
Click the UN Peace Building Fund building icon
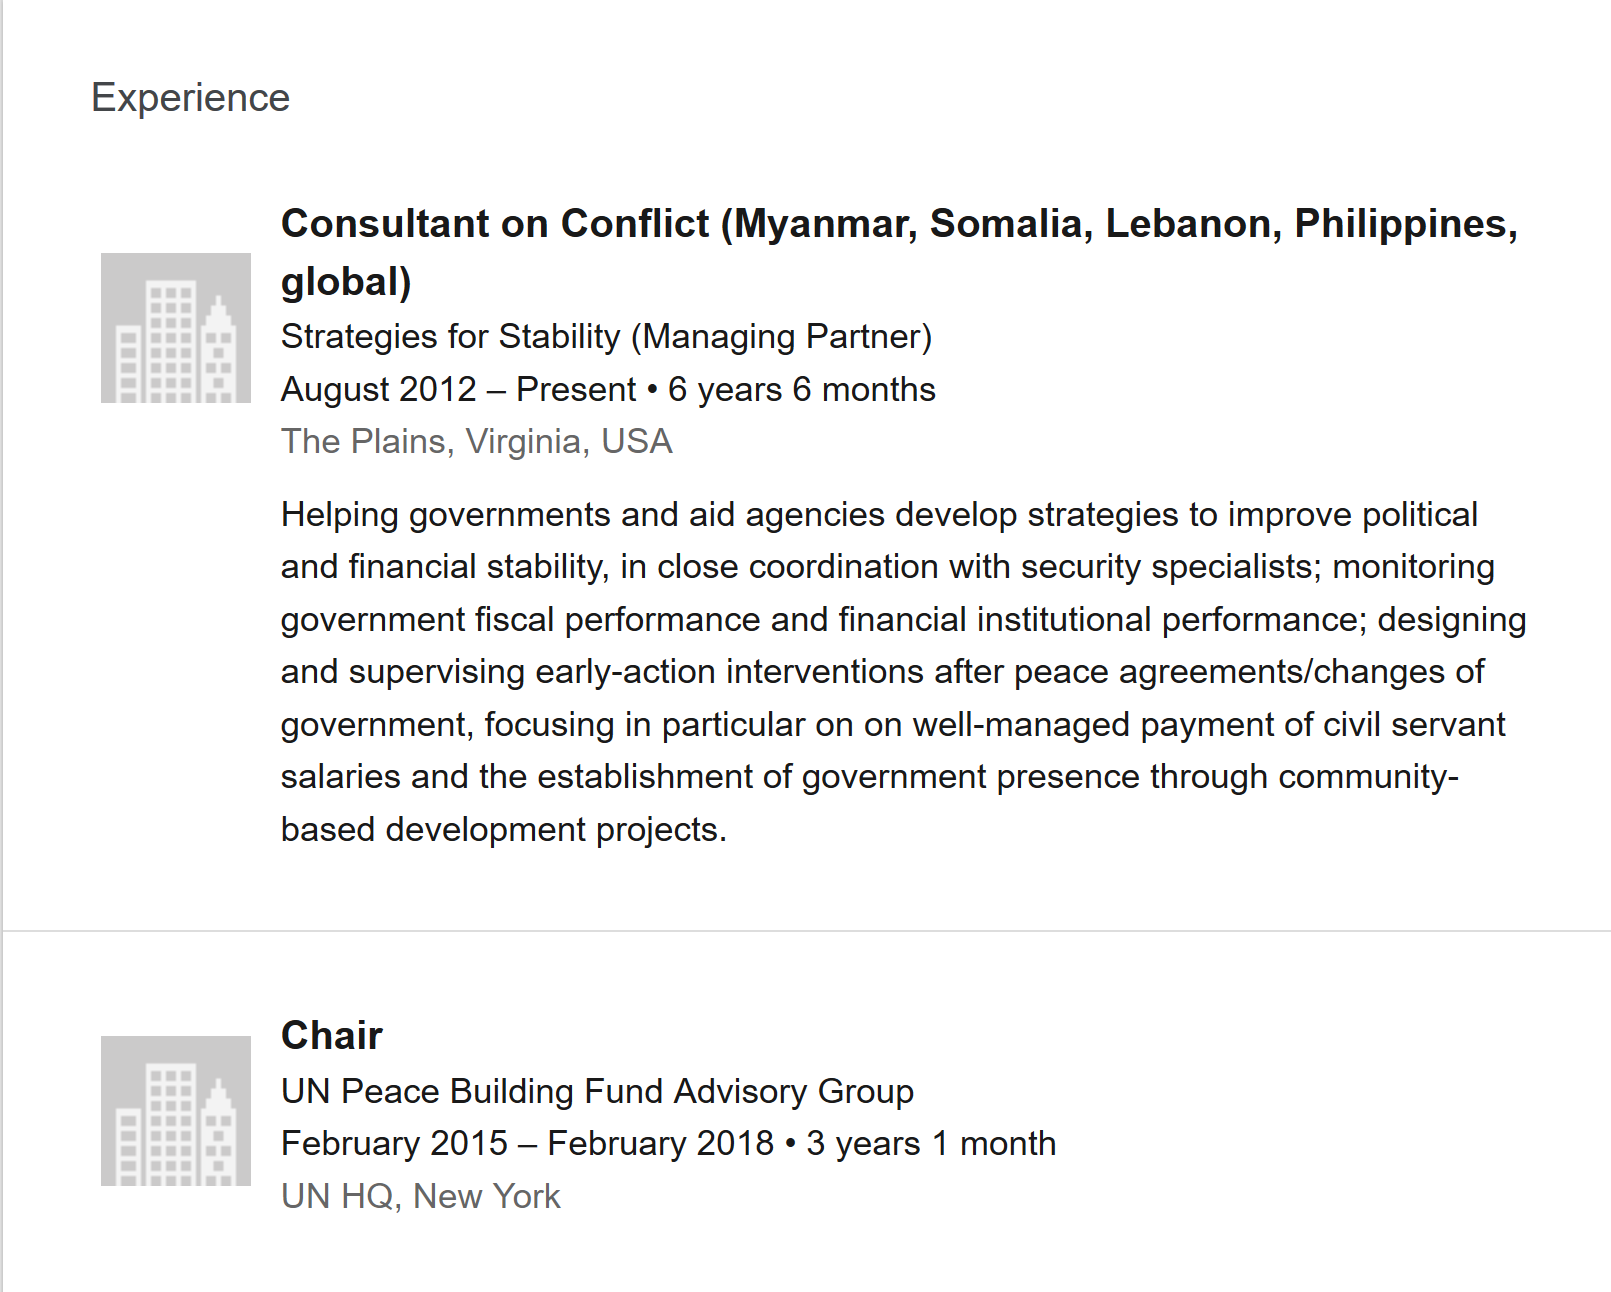pyautogui.click(x=176, y=1111)
